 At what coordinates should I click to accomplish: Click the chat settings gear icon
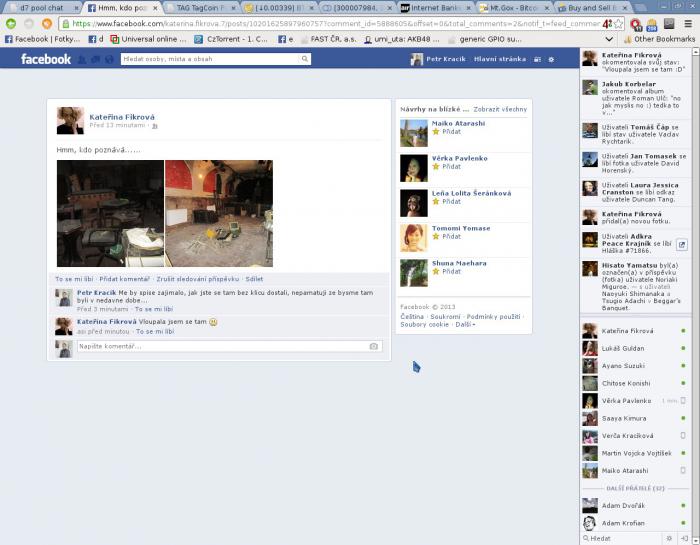point(669,538)
